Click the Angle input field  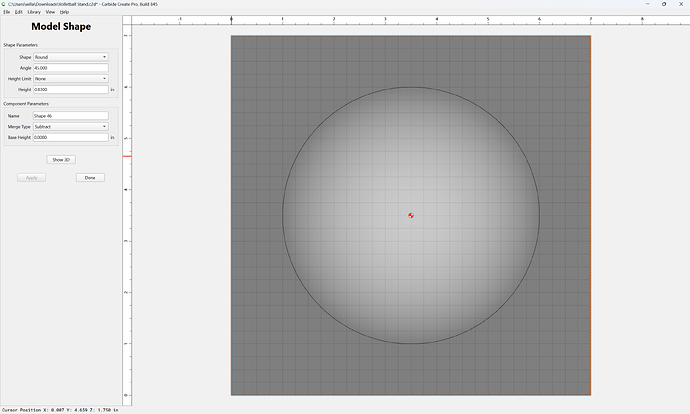coord(71,68)
